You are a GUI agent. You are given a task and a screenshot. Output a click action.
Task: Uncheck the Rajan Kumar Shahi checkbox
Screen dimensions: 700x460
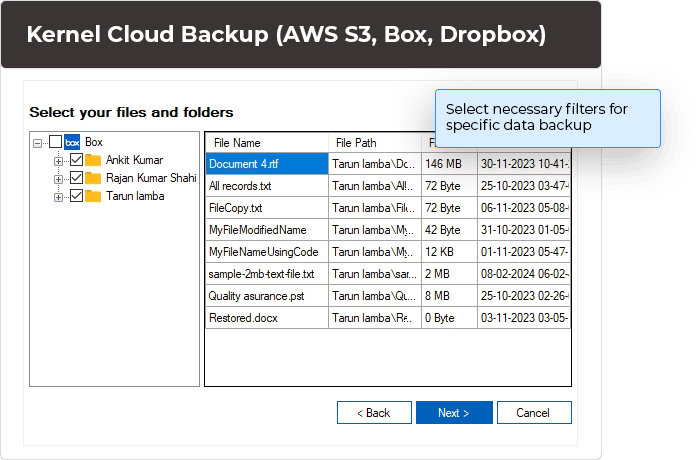[76, 178]
